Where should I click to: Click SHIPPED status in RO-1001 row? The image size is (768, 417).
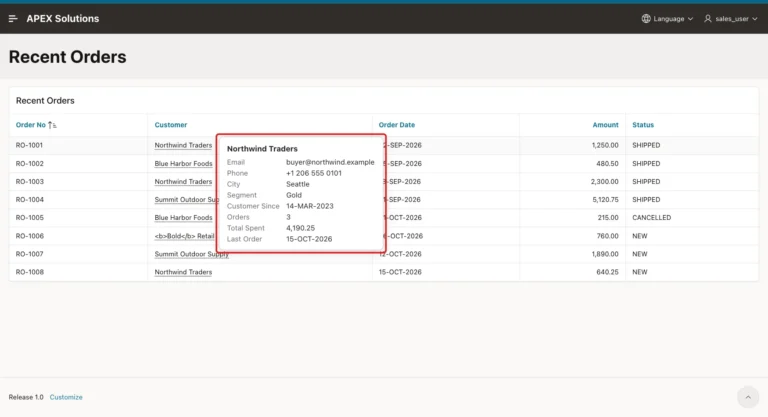(646, 145)
